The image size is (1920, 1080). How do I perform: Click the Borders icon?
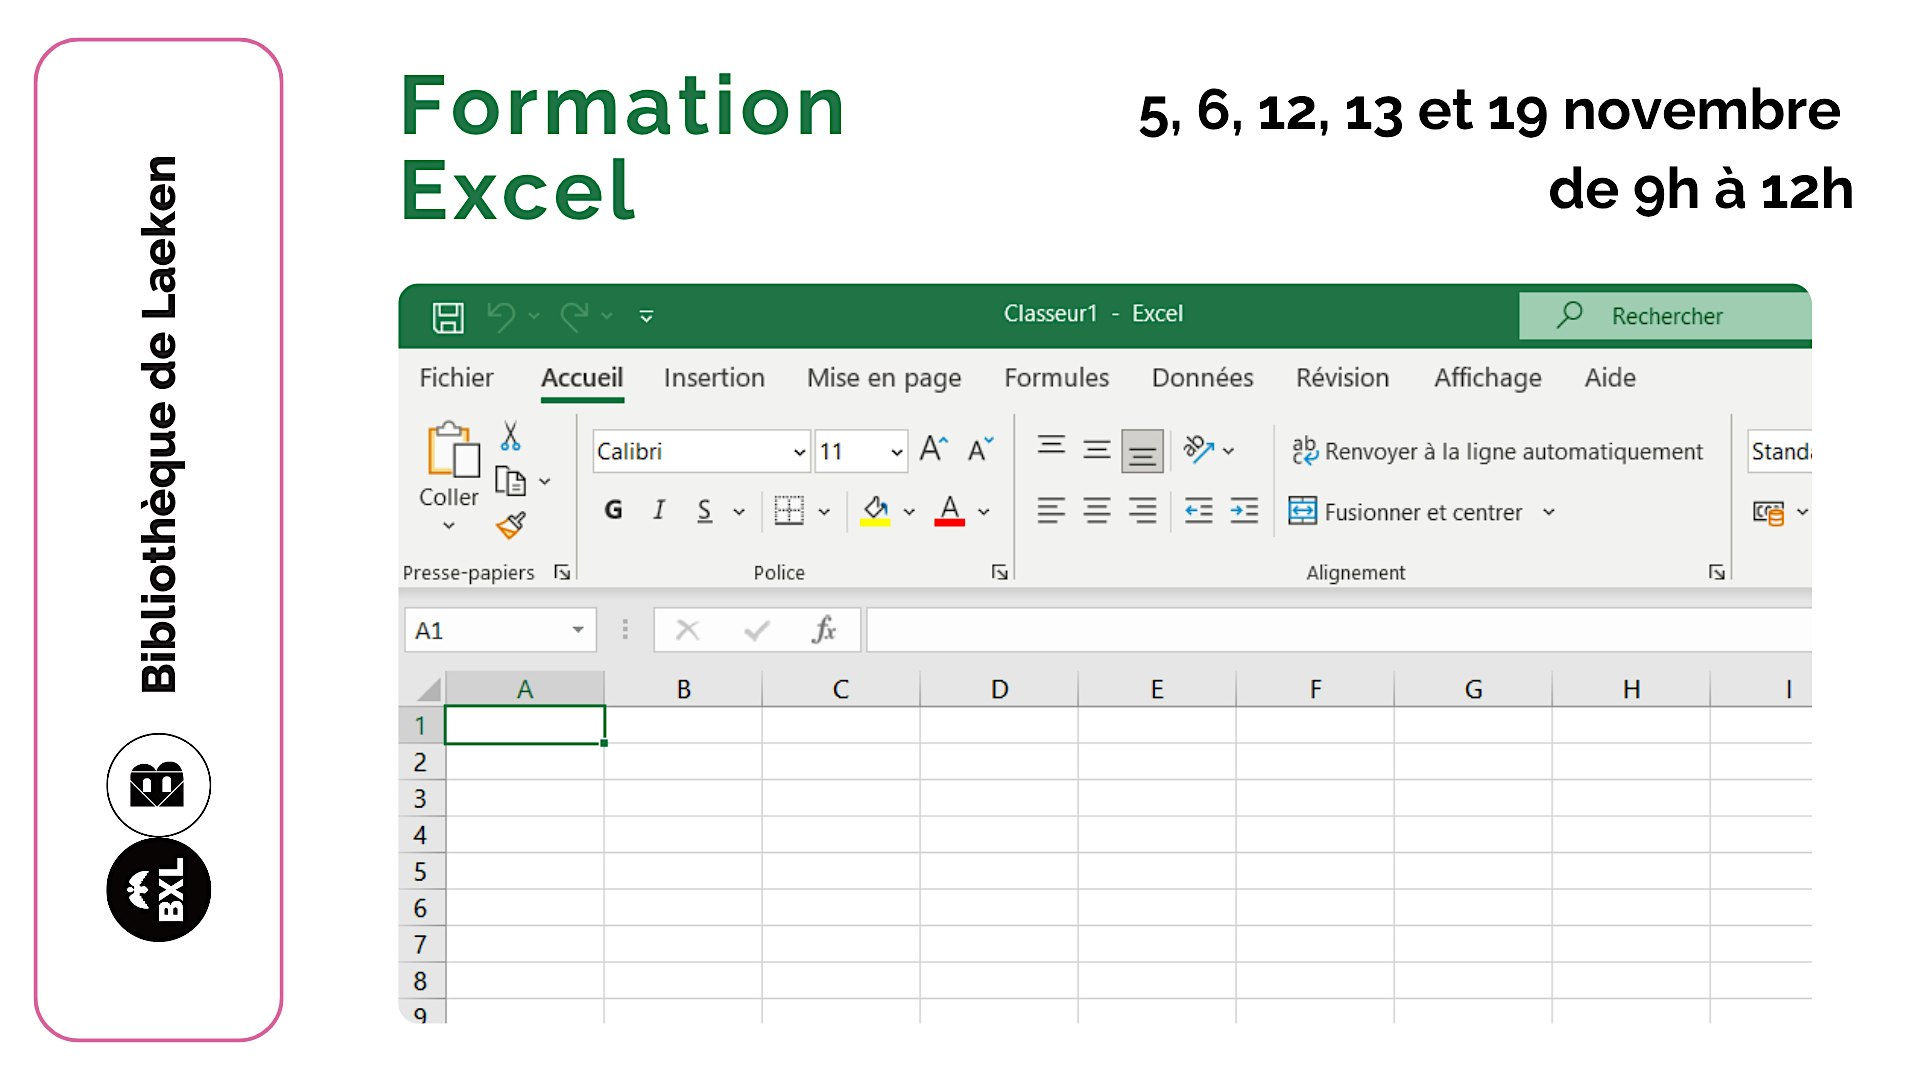[789, 511]
